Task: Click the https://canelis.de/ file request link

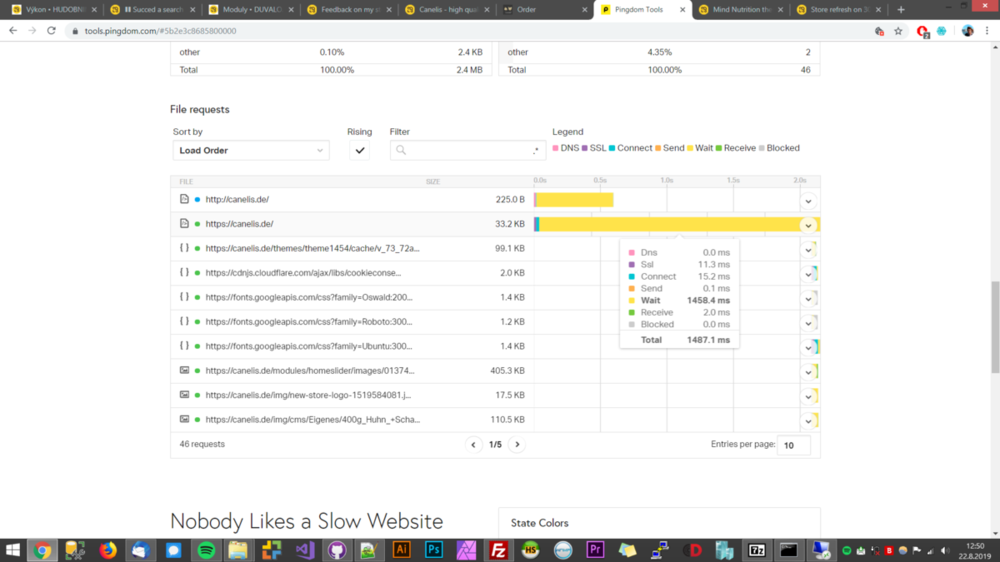Action: [x=239, y=224]
